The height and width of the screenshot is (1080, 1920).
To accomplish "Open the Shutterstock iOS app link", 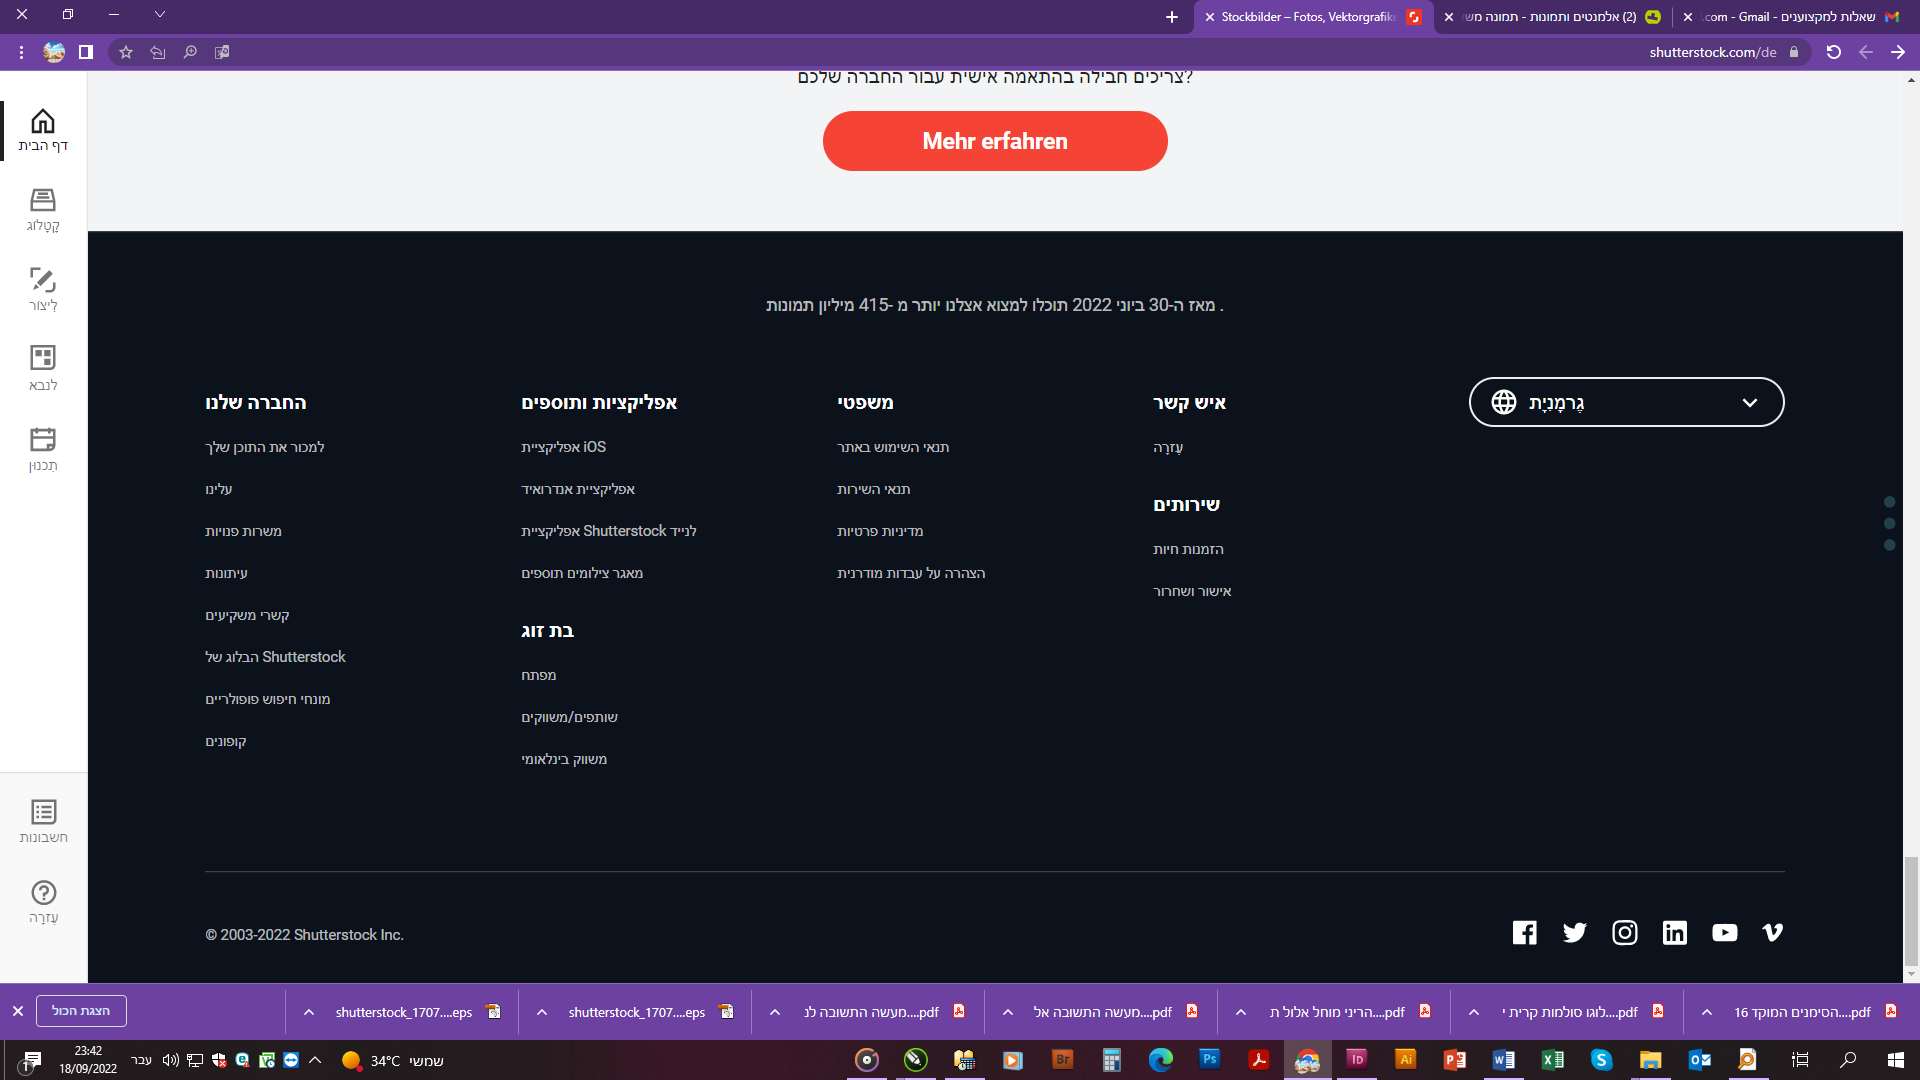I will [563, 447].
